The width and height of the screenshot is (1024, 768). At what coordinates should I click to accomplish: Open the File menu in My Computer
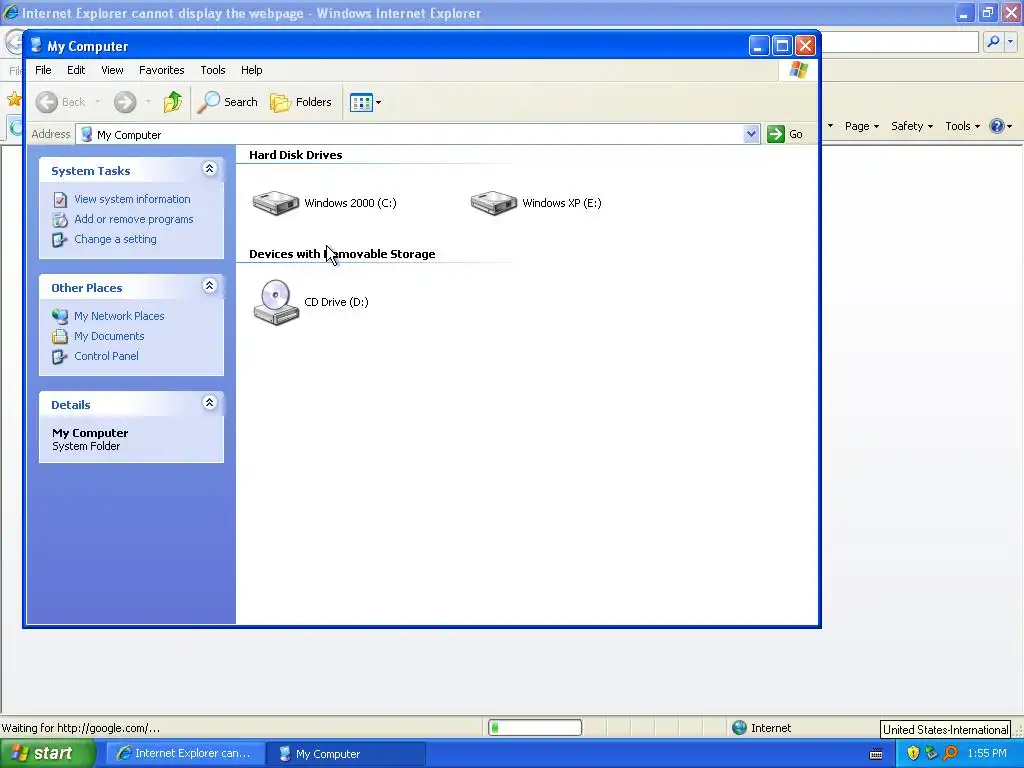(x=43, y=70)
